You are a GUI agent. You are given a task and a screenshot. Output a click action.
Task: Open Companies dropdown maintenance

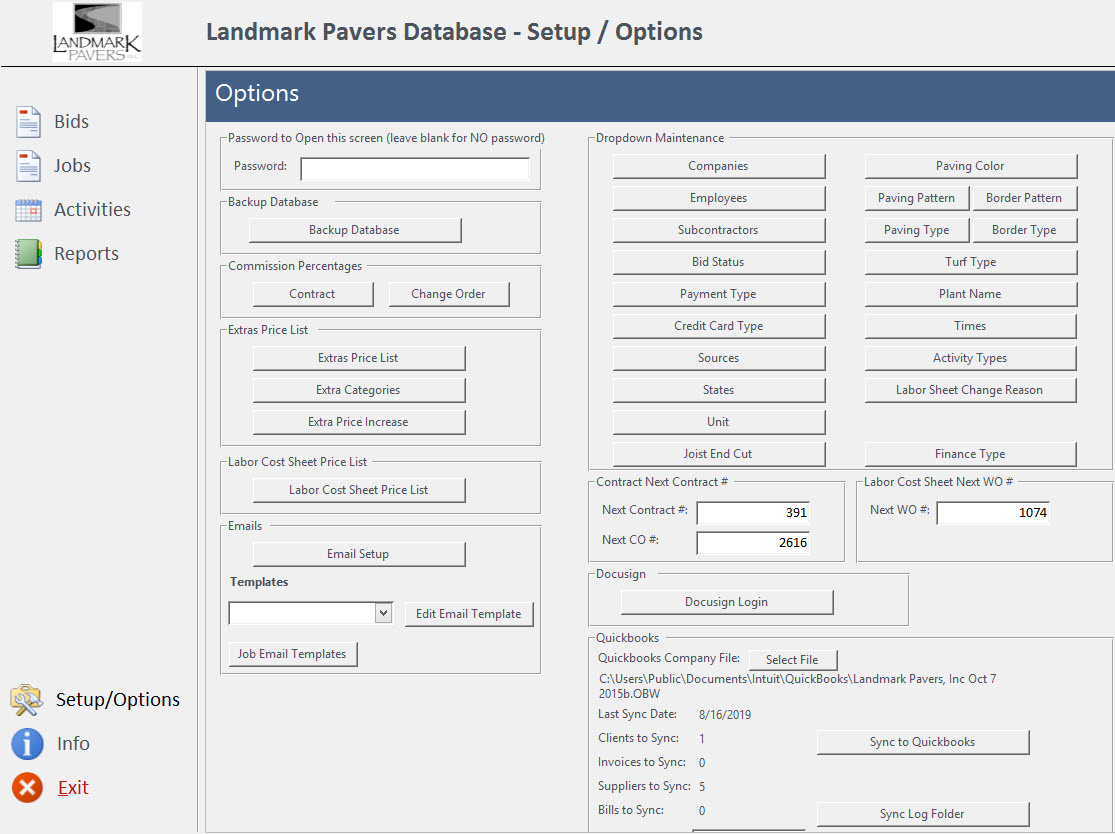(x=719, y=166)
